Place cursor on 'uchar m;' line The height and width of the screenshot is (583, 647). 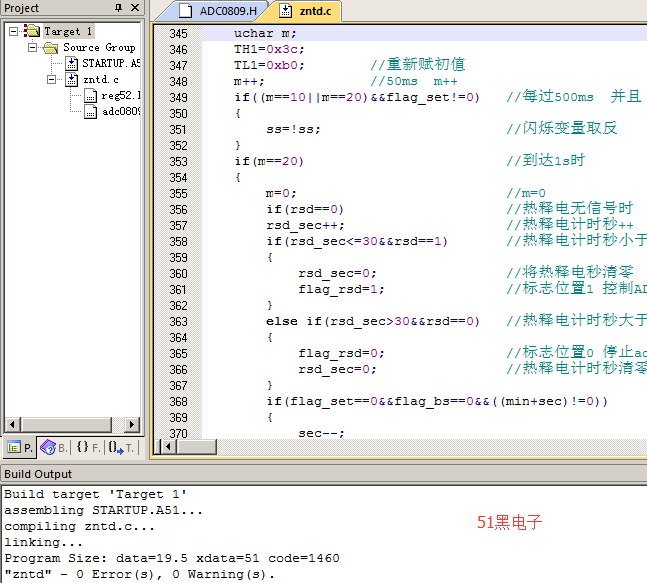click(x=265, y=33)
